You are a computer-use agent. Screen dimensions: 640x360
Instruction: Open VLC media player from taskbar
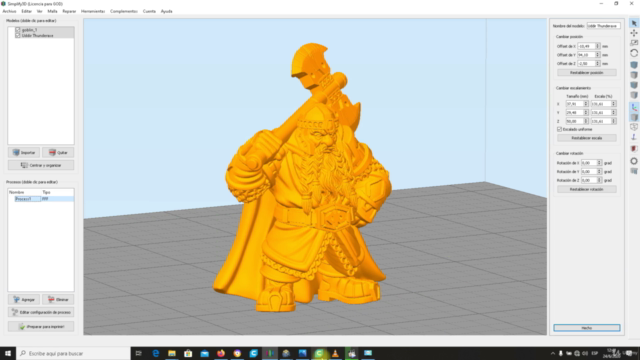335,353
